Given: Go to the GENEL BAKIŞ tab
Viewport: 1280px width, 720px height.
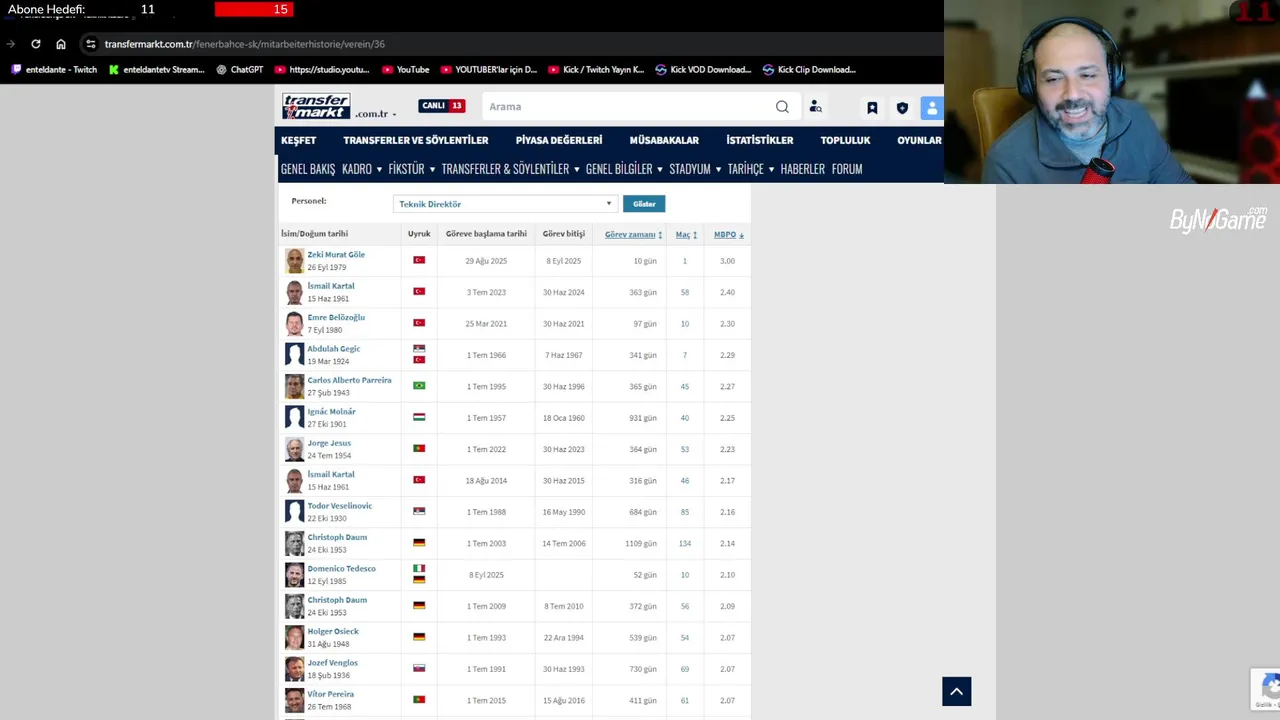Looking at the screenshot, I should click(x=308, y=169).
